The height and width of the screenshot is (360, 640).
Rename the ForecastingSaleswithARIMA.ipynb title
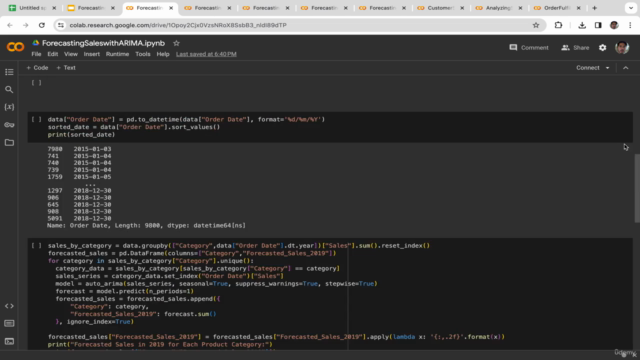[103, 43]
